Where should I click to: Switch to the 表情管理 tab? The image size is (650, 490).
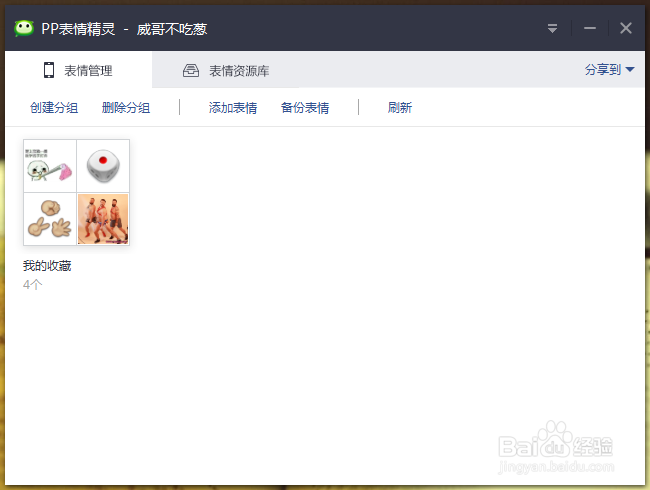click(x=78, y=70)
